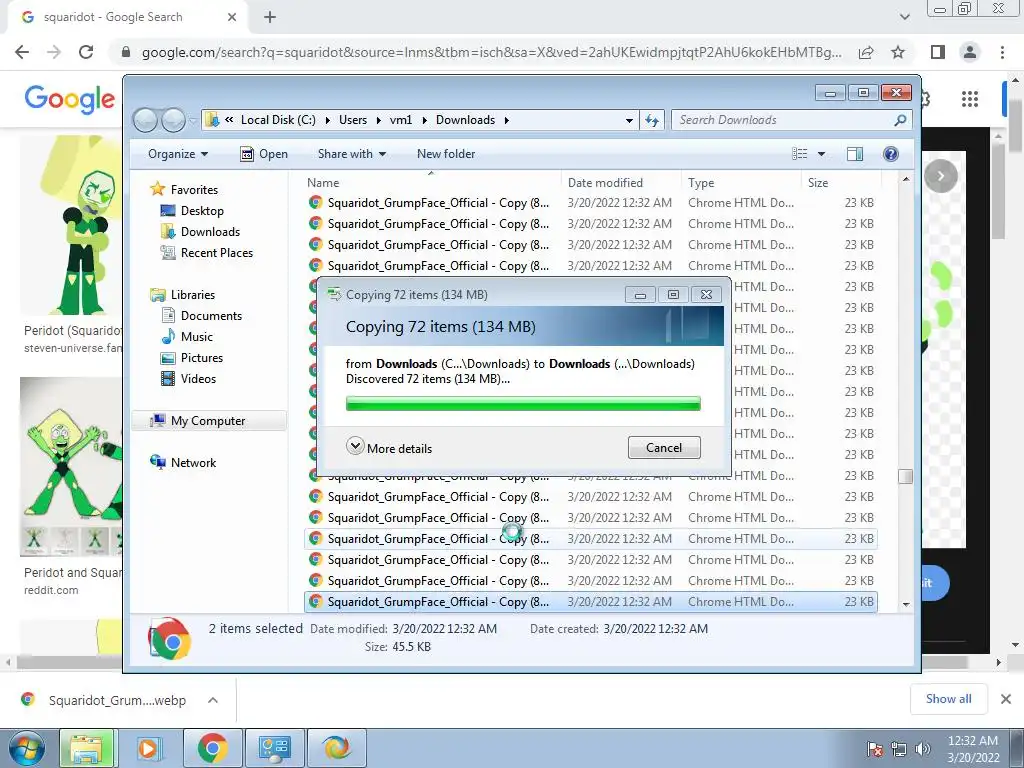Click the volume icon in system tray

coord(922,749)
